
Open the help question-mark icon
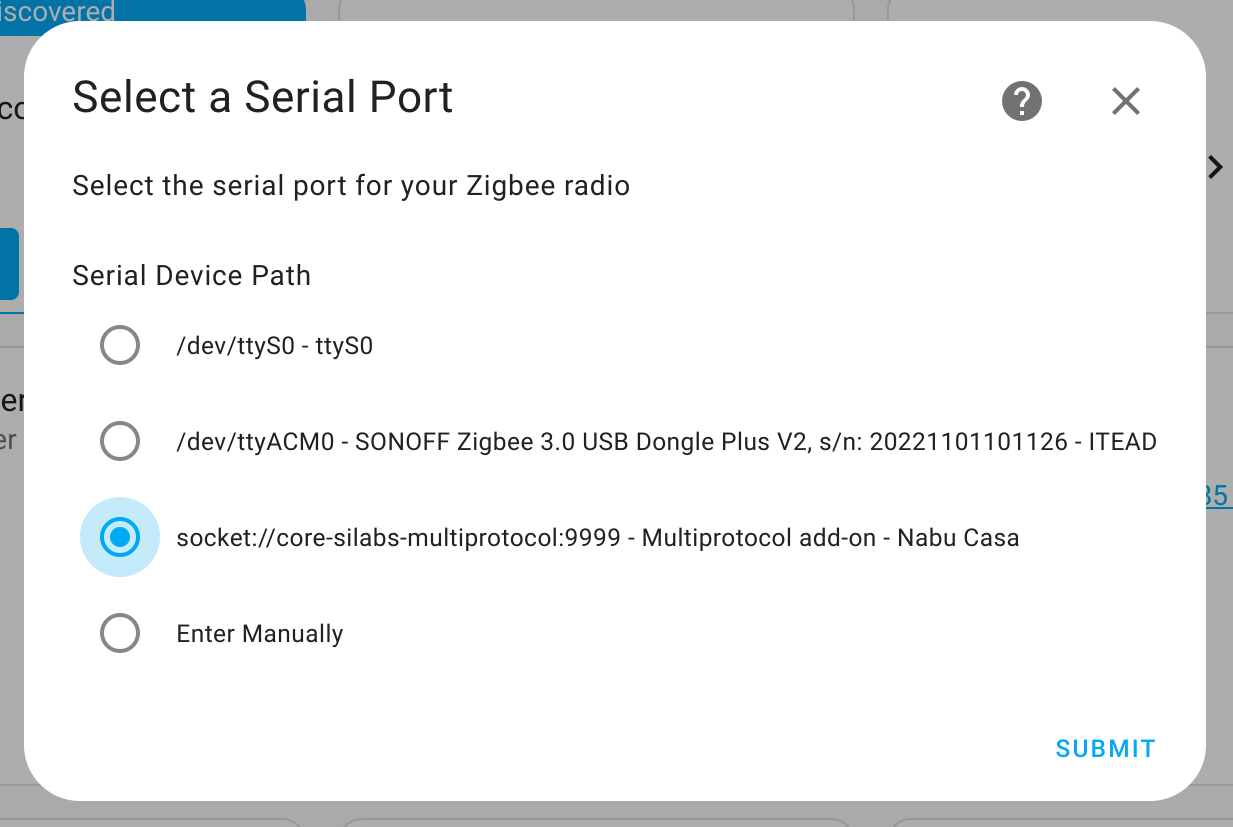1022,101
